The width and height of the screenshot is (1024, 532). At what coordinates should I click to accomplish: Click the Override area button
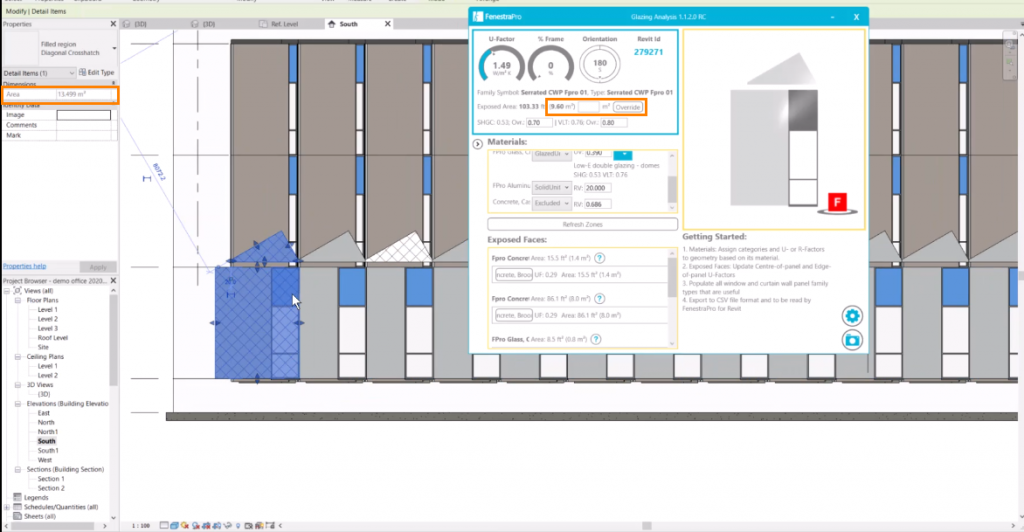click(x=628, y=107)
